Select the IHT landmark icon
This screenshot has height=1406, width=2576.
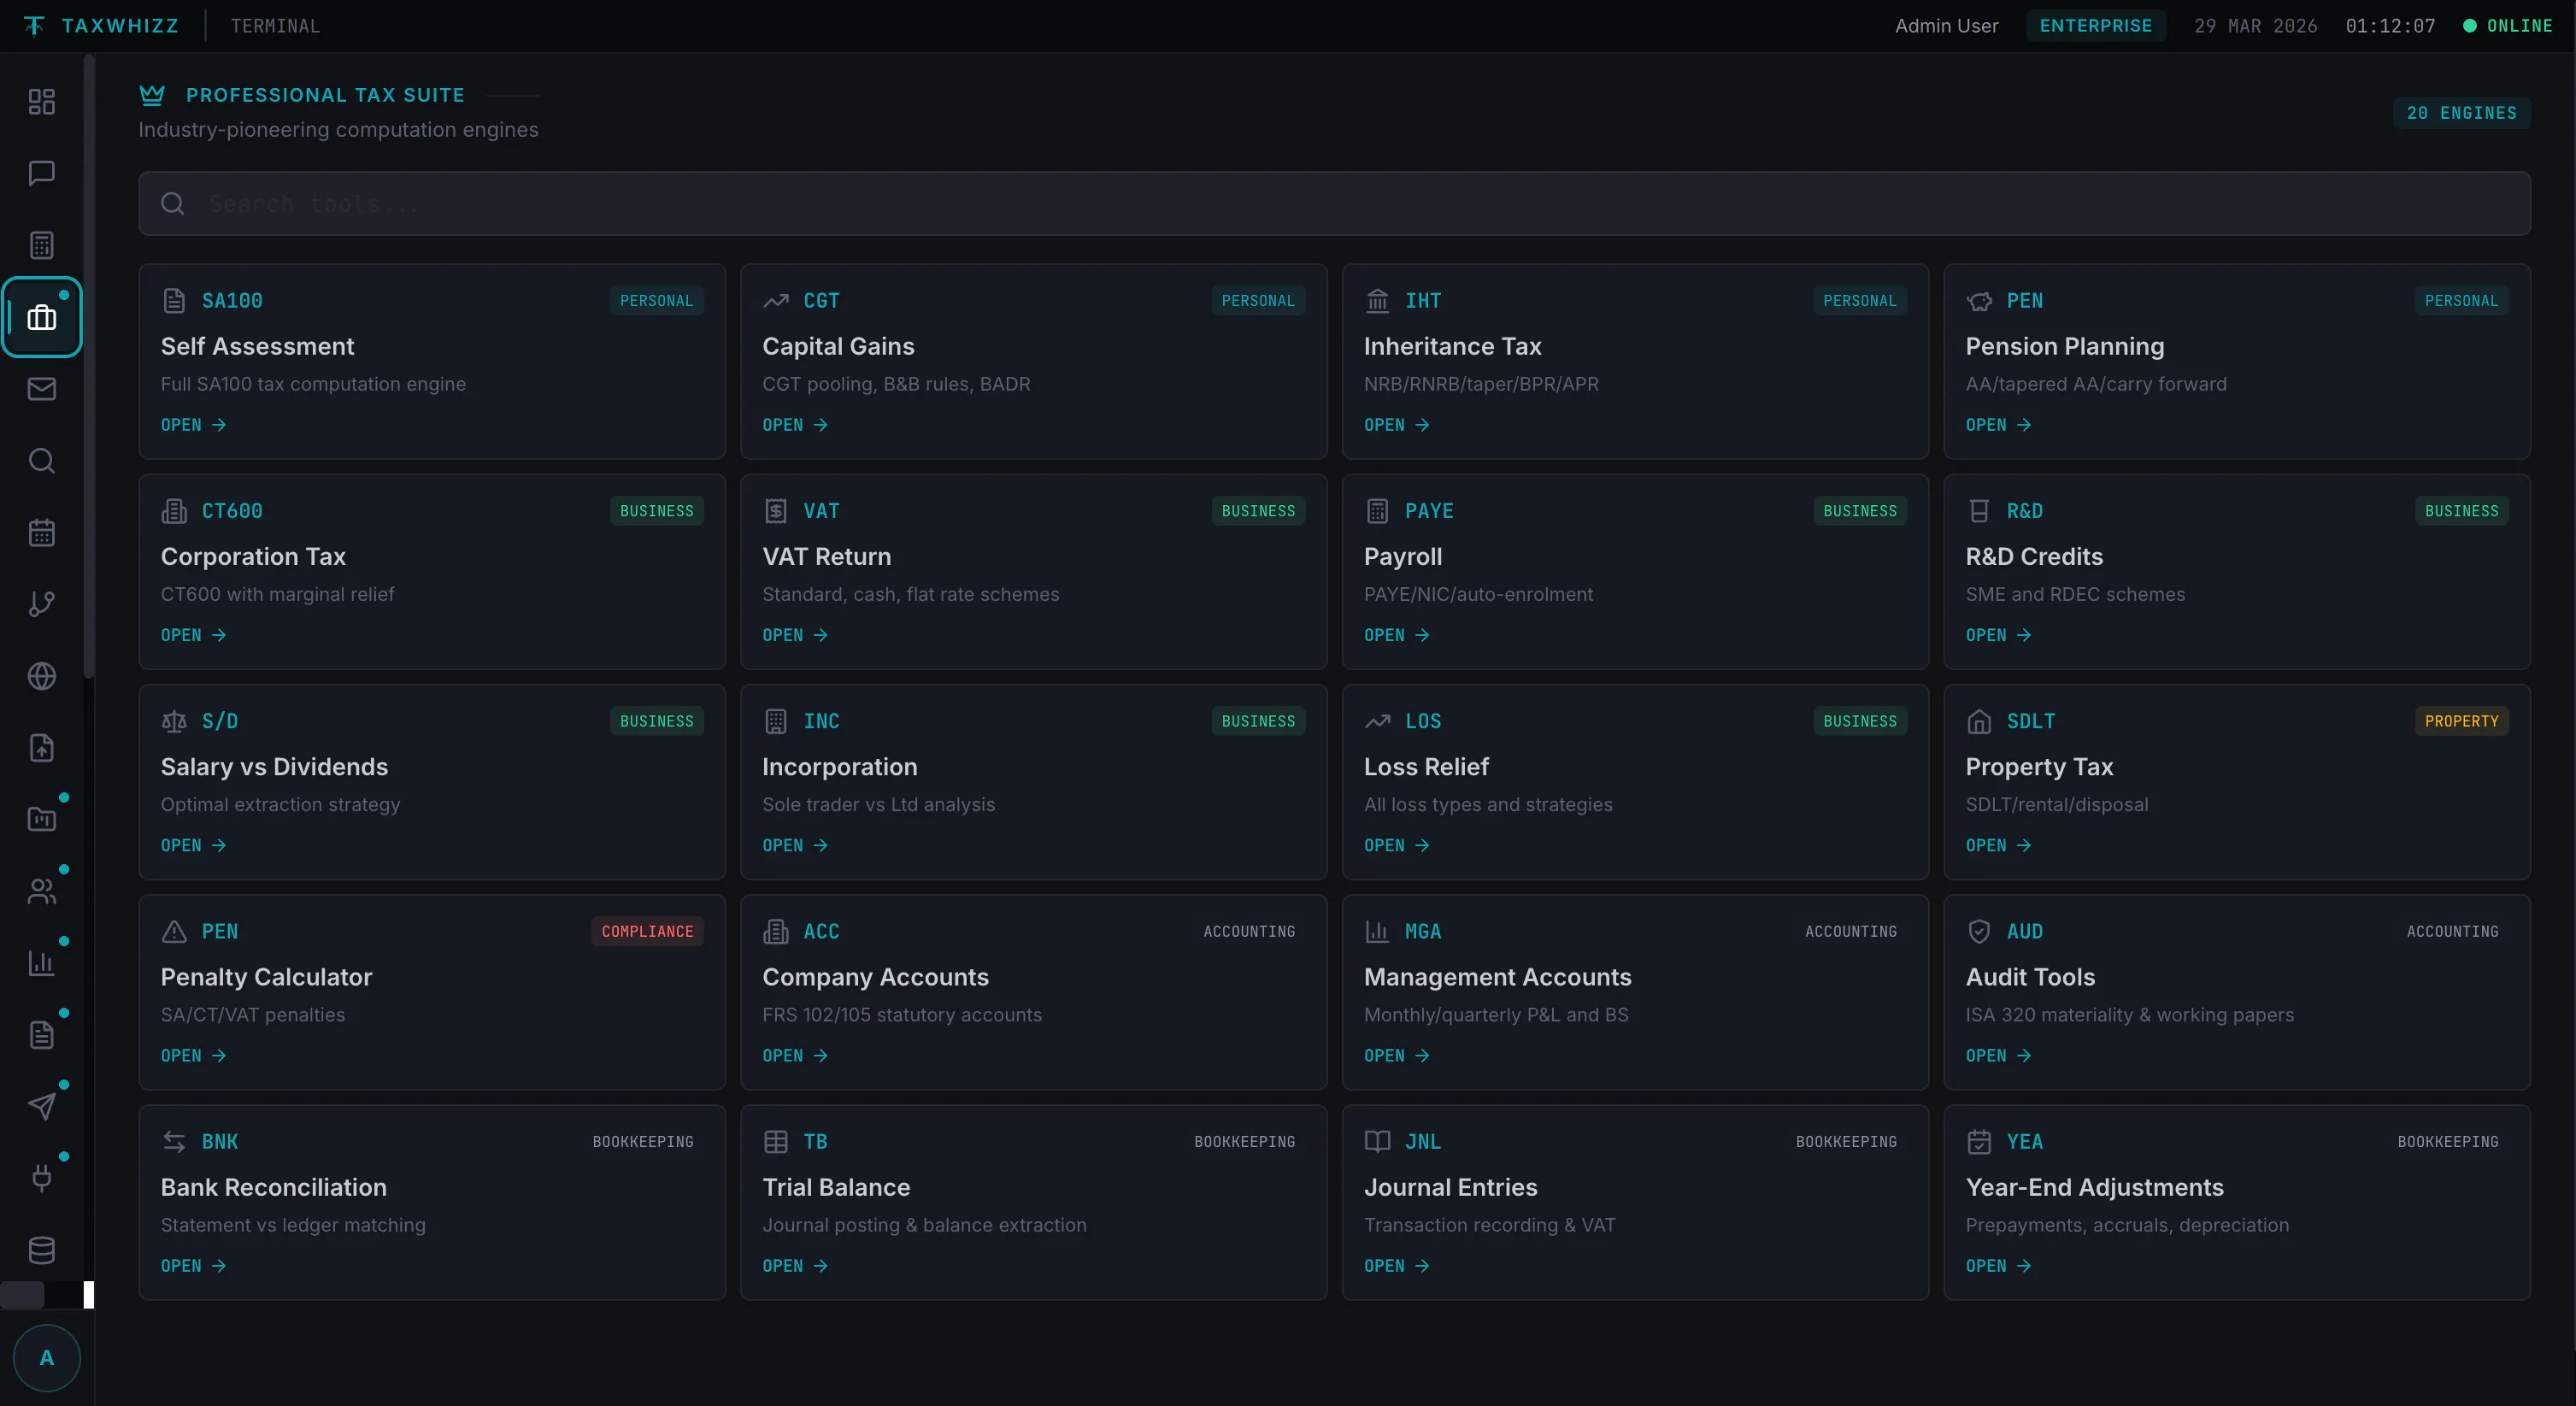click(x=1377, y=301)
